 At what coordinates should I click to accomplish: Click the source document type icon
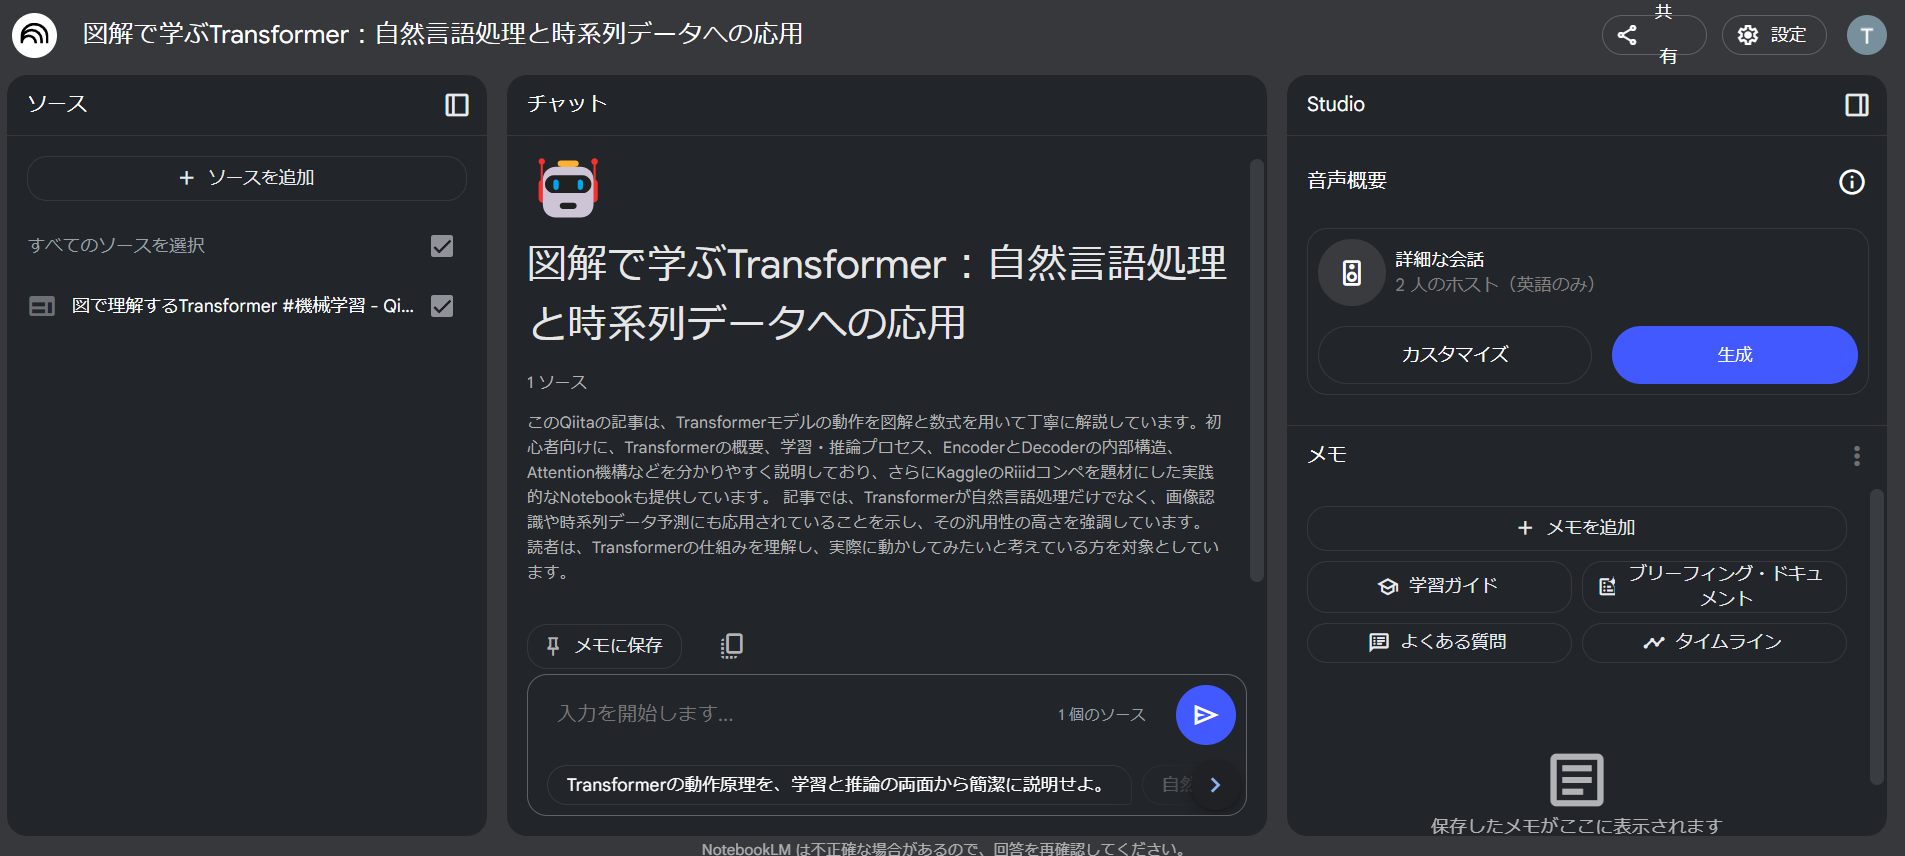point(42,306)
